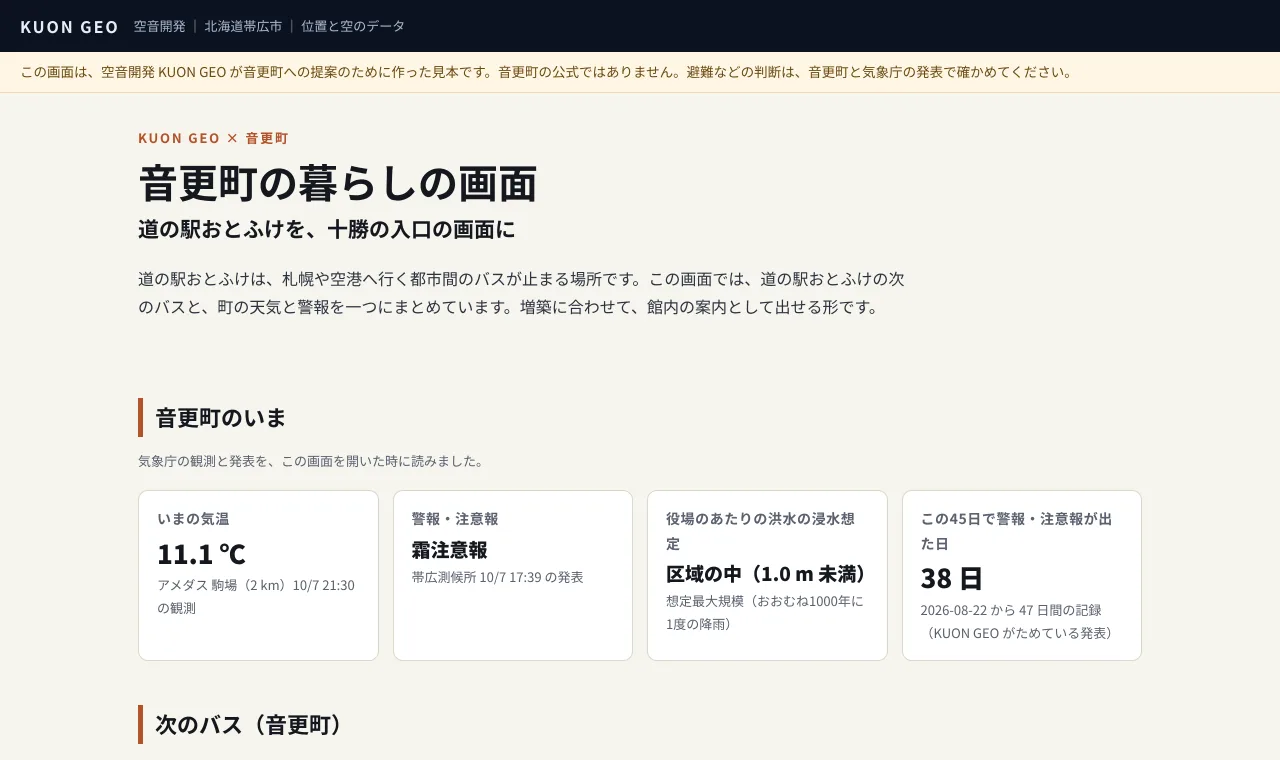Click the 霜注意報 advisory value
Image resolution: width=1280 pixels, height=760 pixels.
[450, 550]
